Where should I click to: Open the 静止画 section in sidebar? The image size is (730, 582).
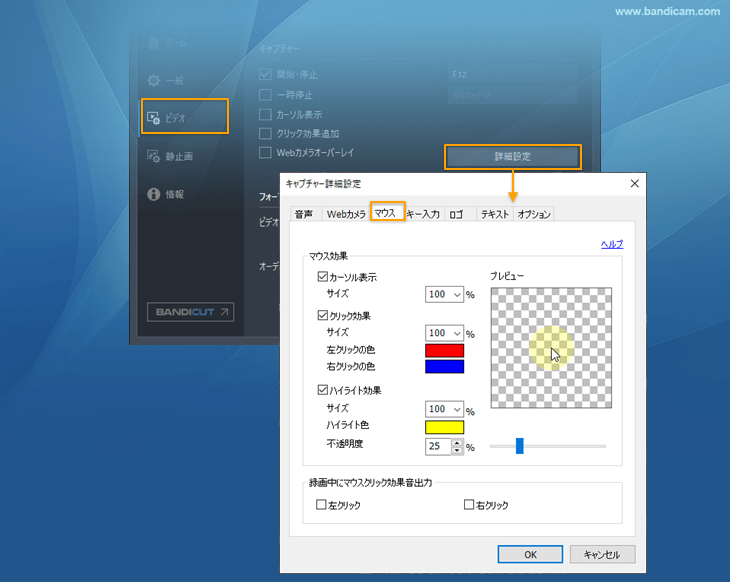point(170,156)
